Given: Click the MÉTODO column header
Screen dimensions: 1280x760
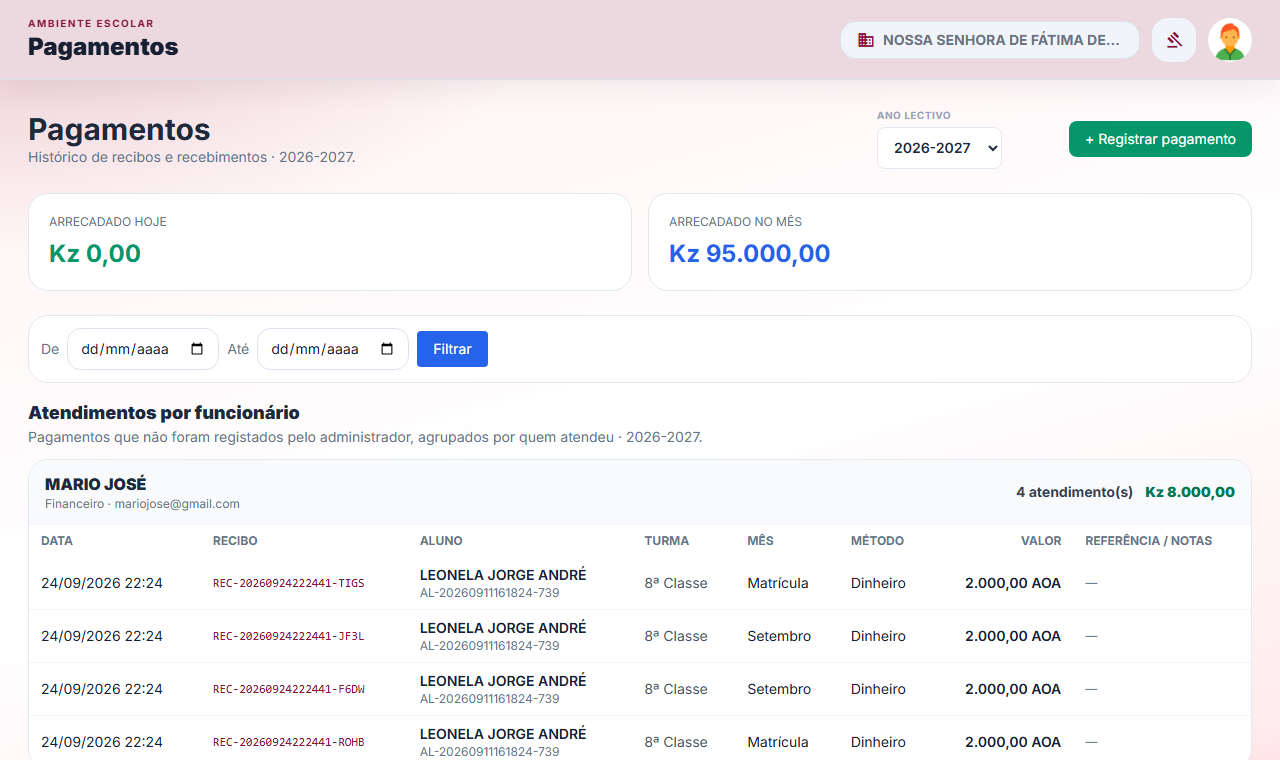Looking at the screenshot, I should click(x=877, y=541).
